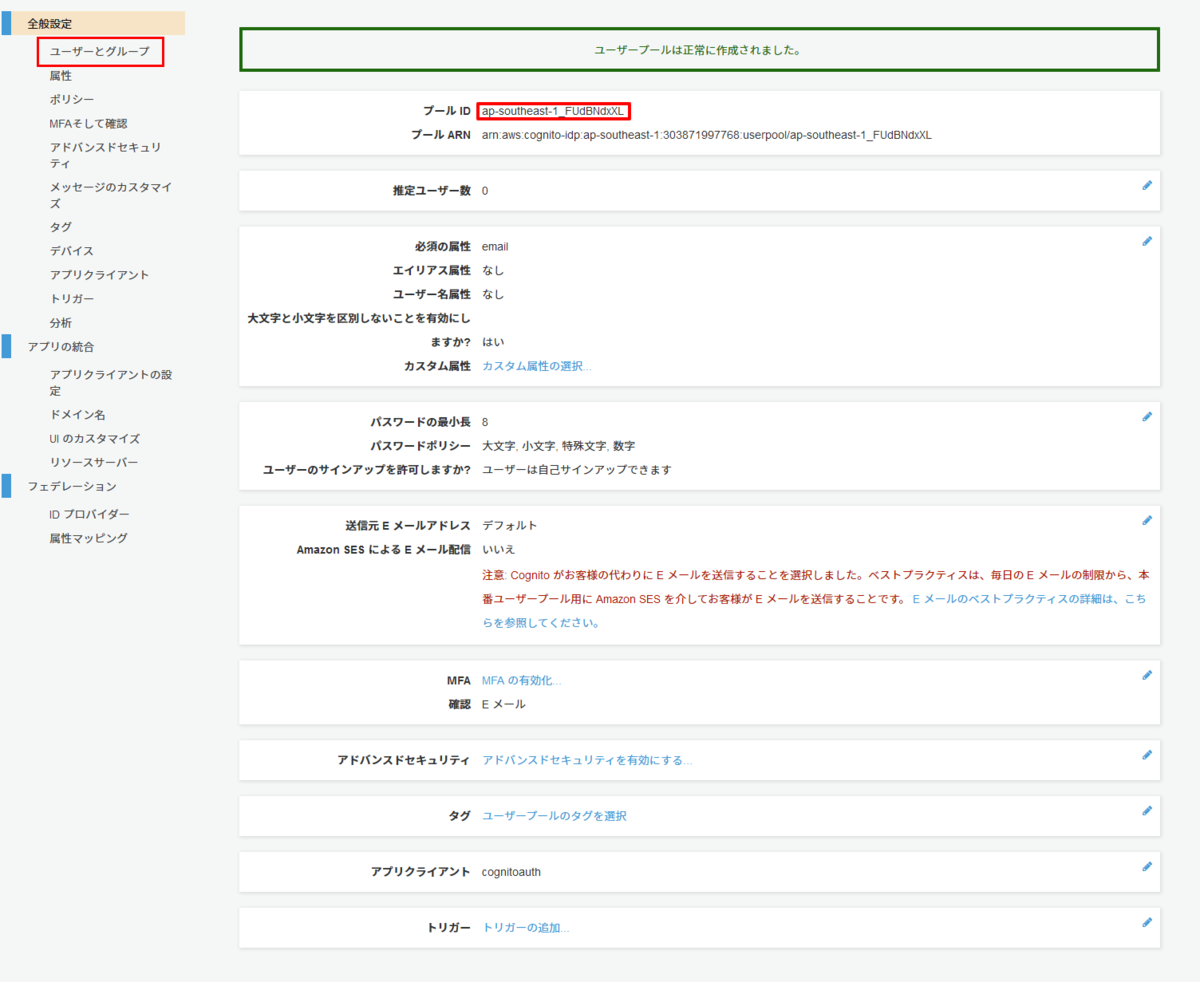This screenshot has height=982, width=1200.
Task: Click pencil icon for アプリクライアント row
Action: pos(1147,867)
